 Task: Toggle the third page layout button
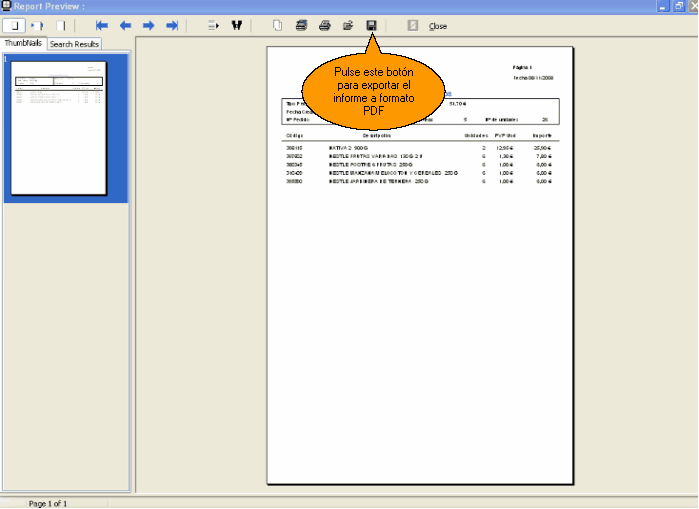click(x=61, y=25)
